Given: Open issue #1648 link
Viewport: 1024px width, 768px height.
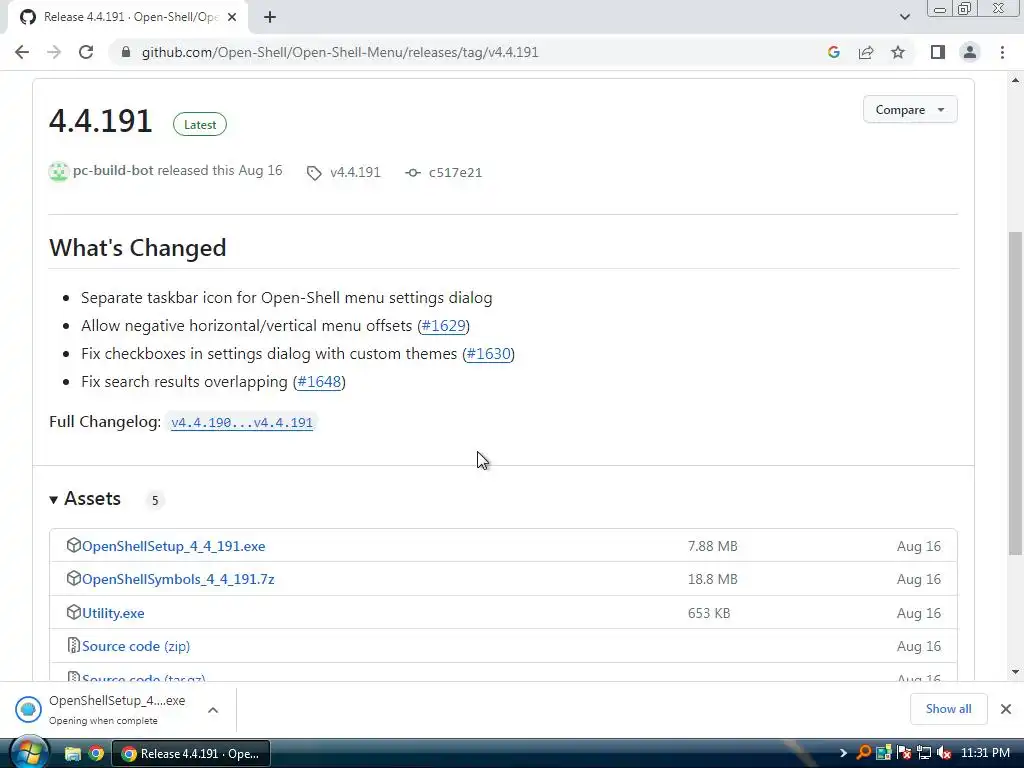Looking at the screenshot, I should click(319, 381).
